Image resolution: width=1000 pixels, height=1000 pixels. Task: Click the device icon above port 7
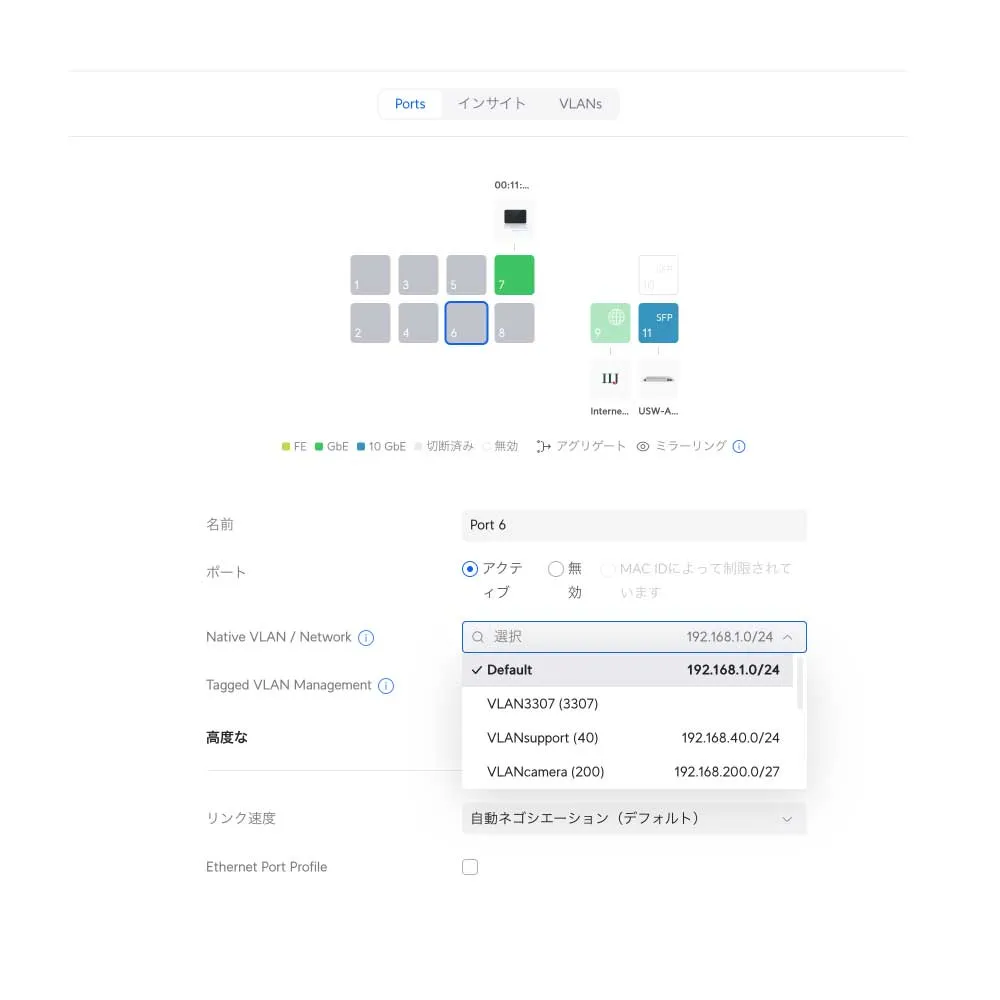[x=514, y=218]
